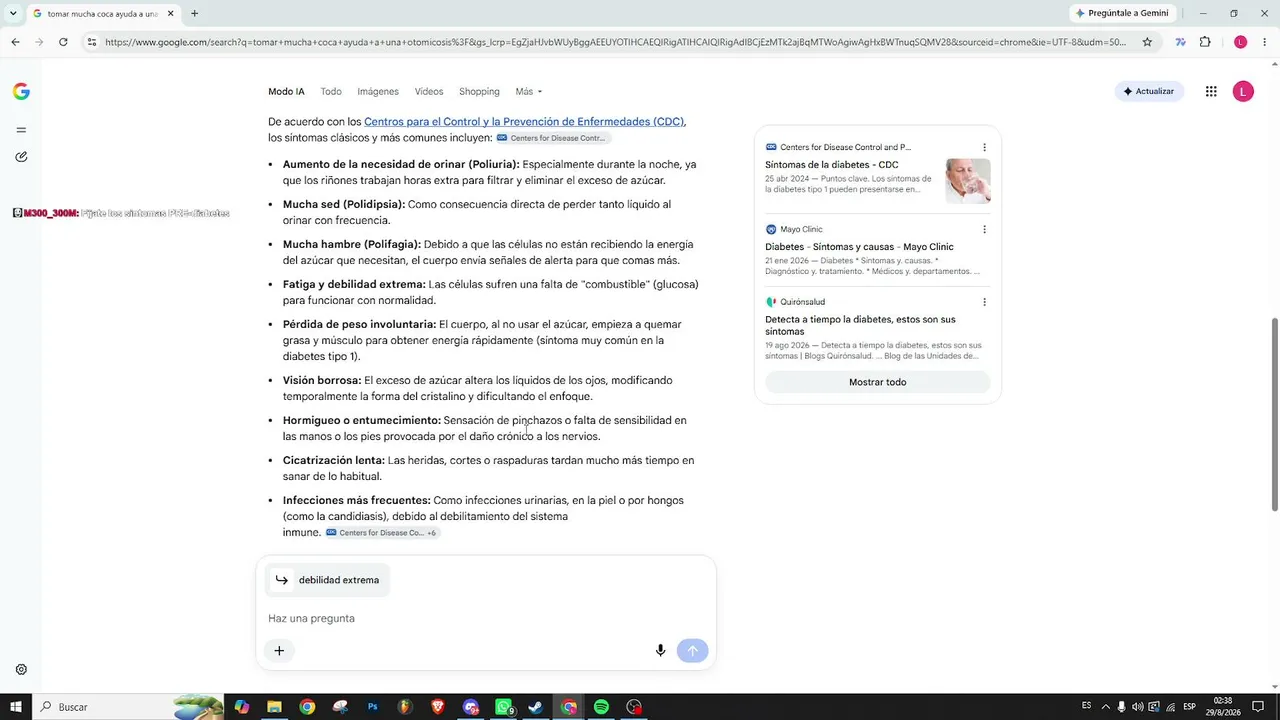Open Detecta a tiempo la diabetes article
This screenshot has height=720, width=1280.
[860, 325]
